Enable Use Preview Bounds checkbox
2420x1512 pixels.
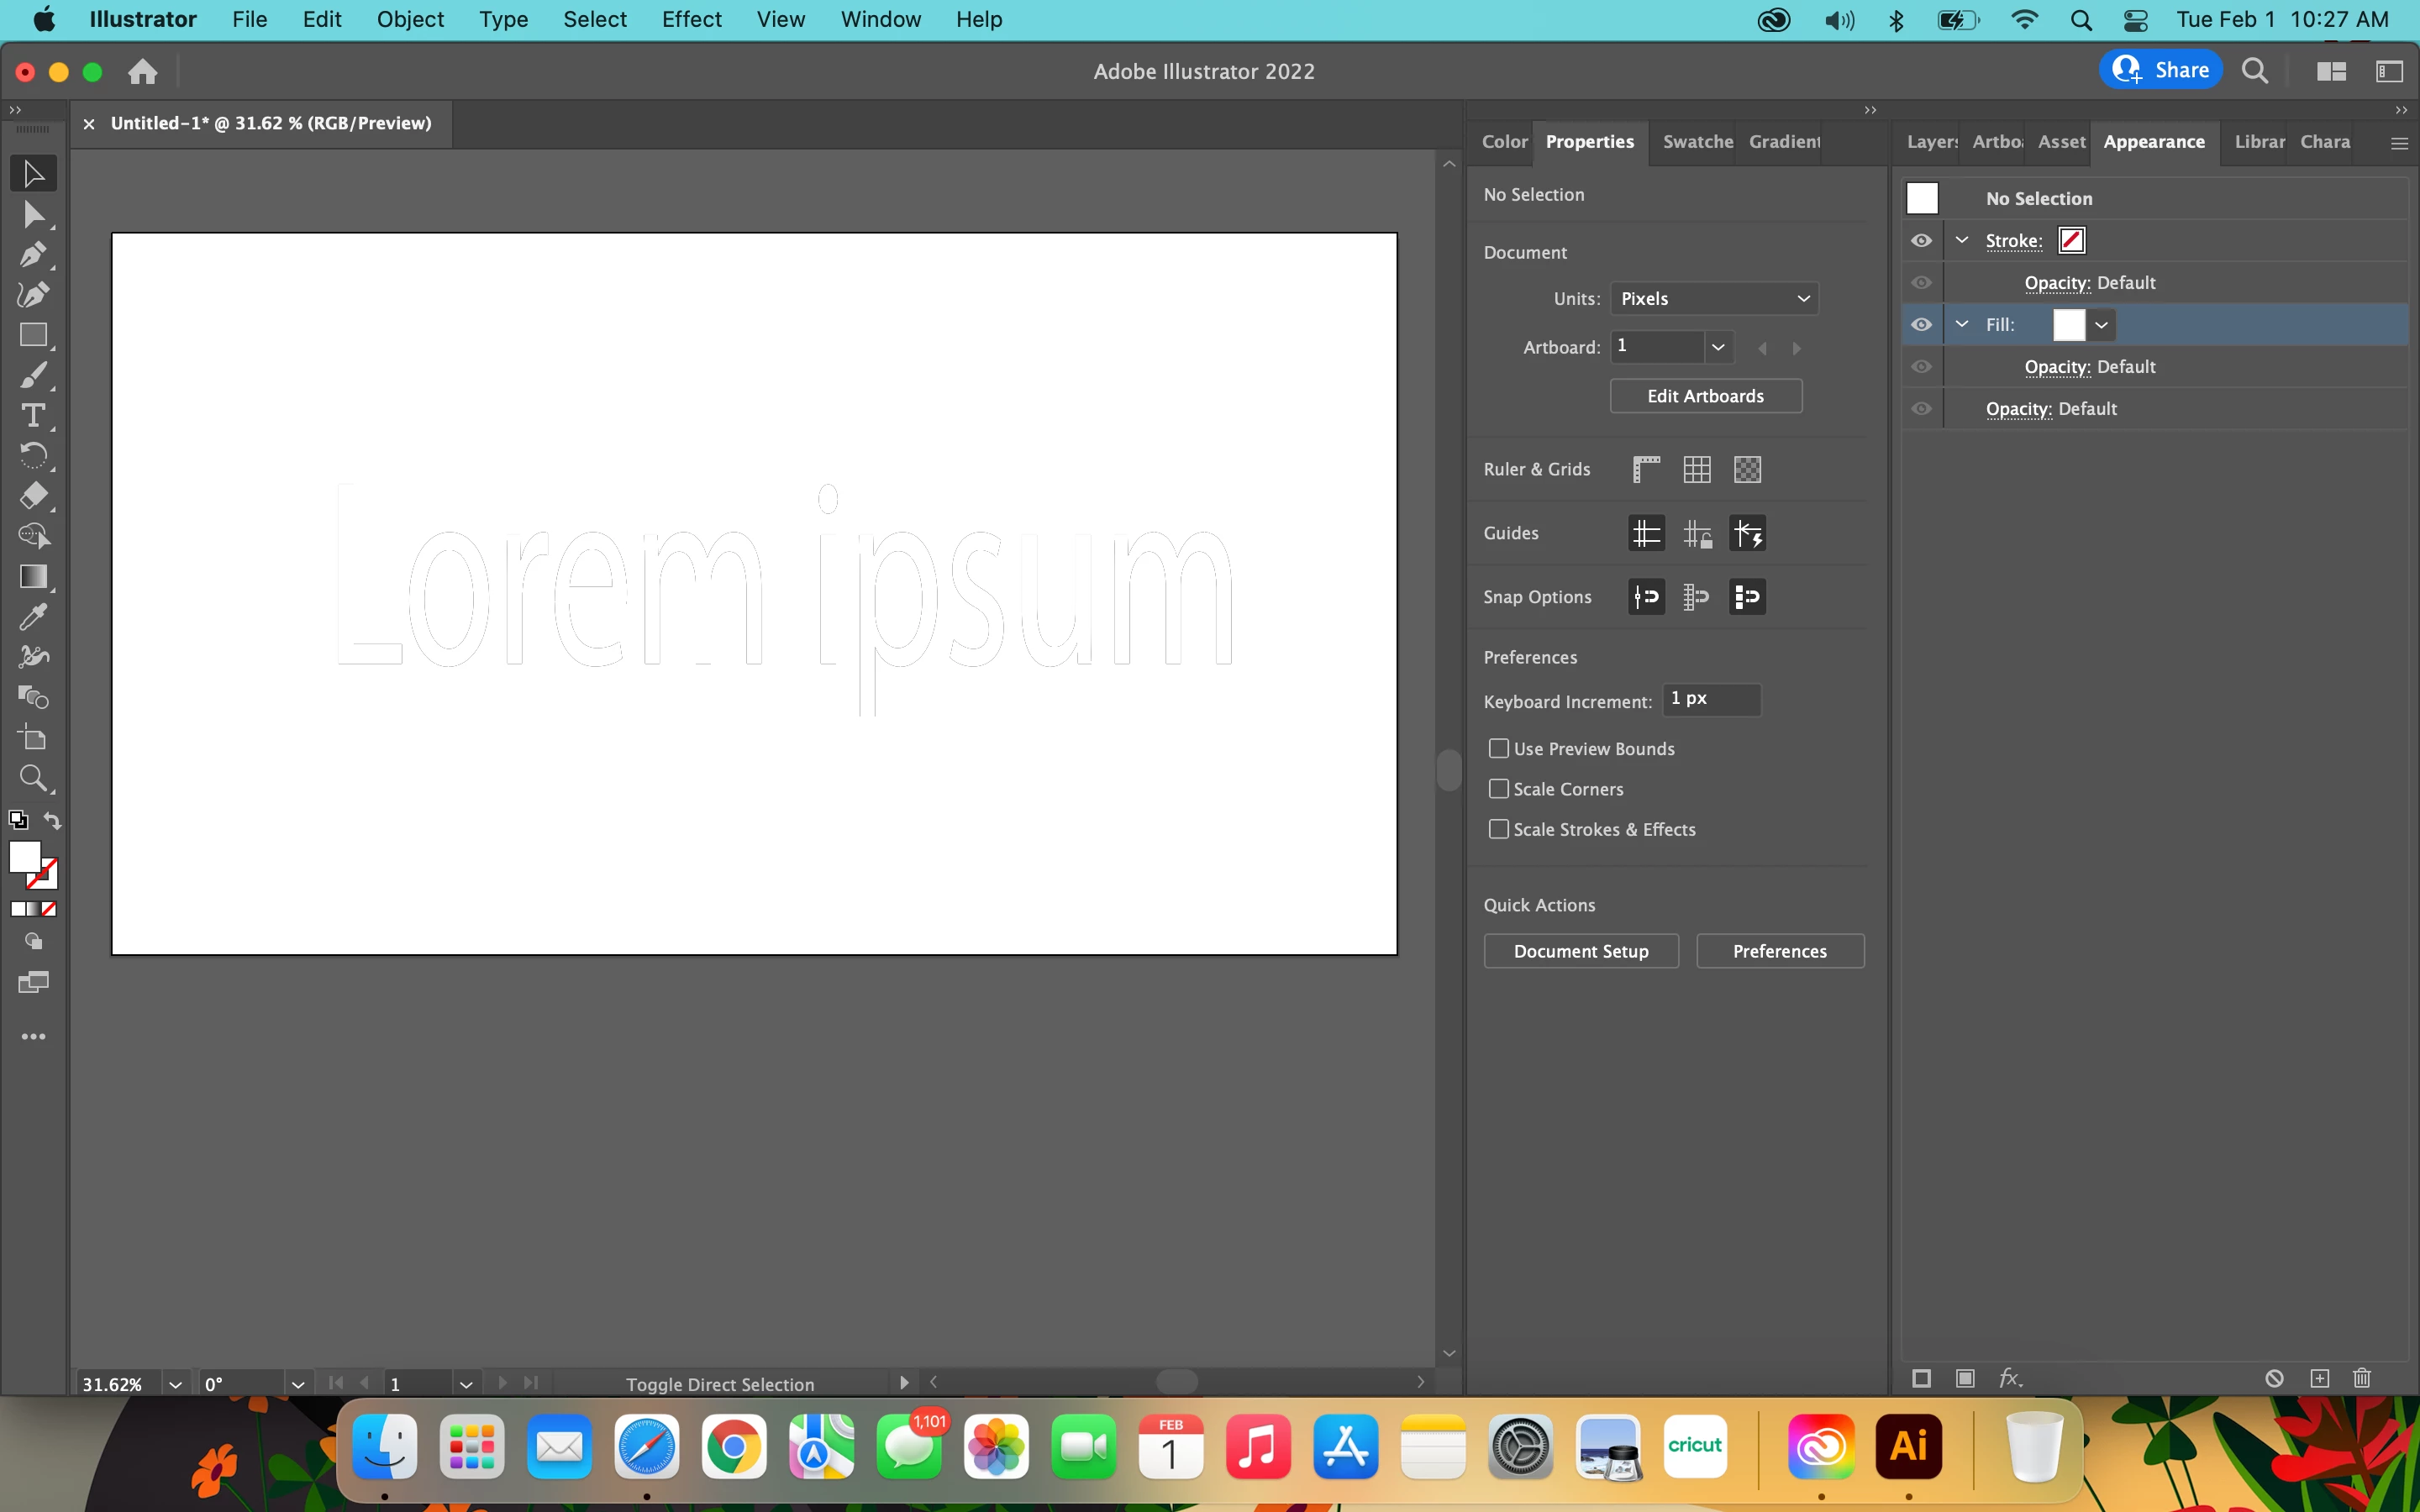point(1498,749)
